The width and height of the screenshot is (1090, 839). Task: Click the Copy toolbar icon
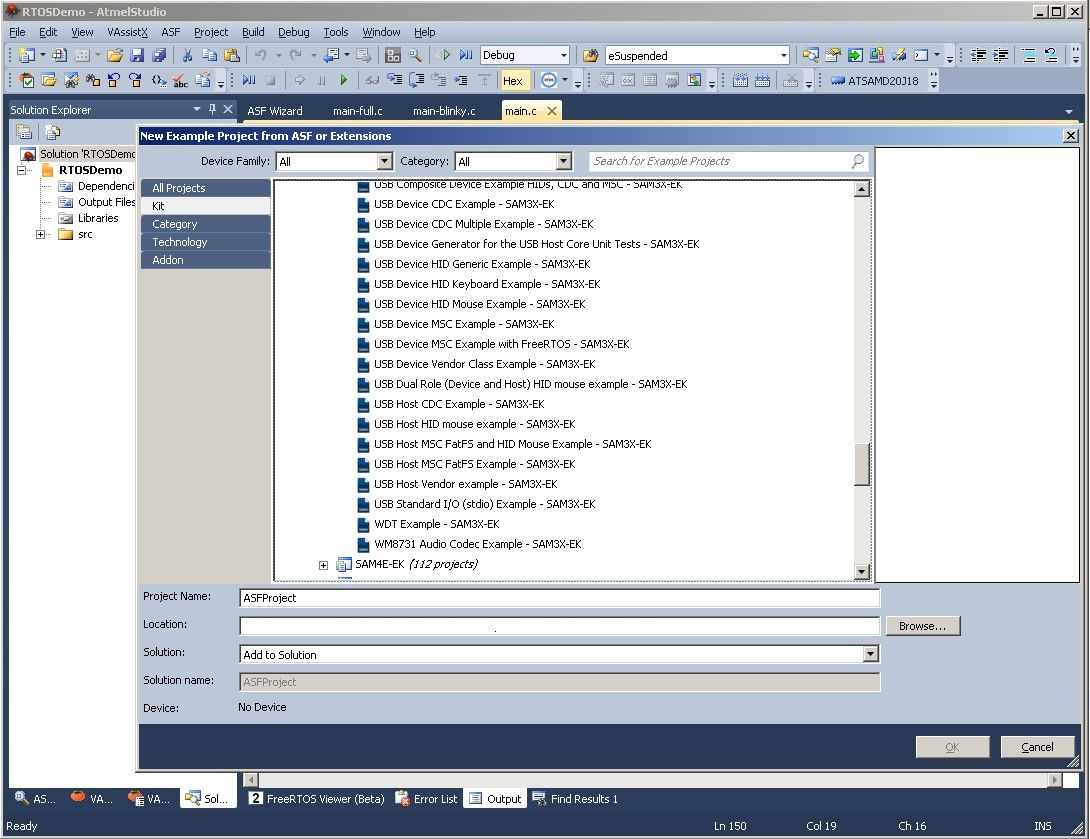[x=209, y=56]
